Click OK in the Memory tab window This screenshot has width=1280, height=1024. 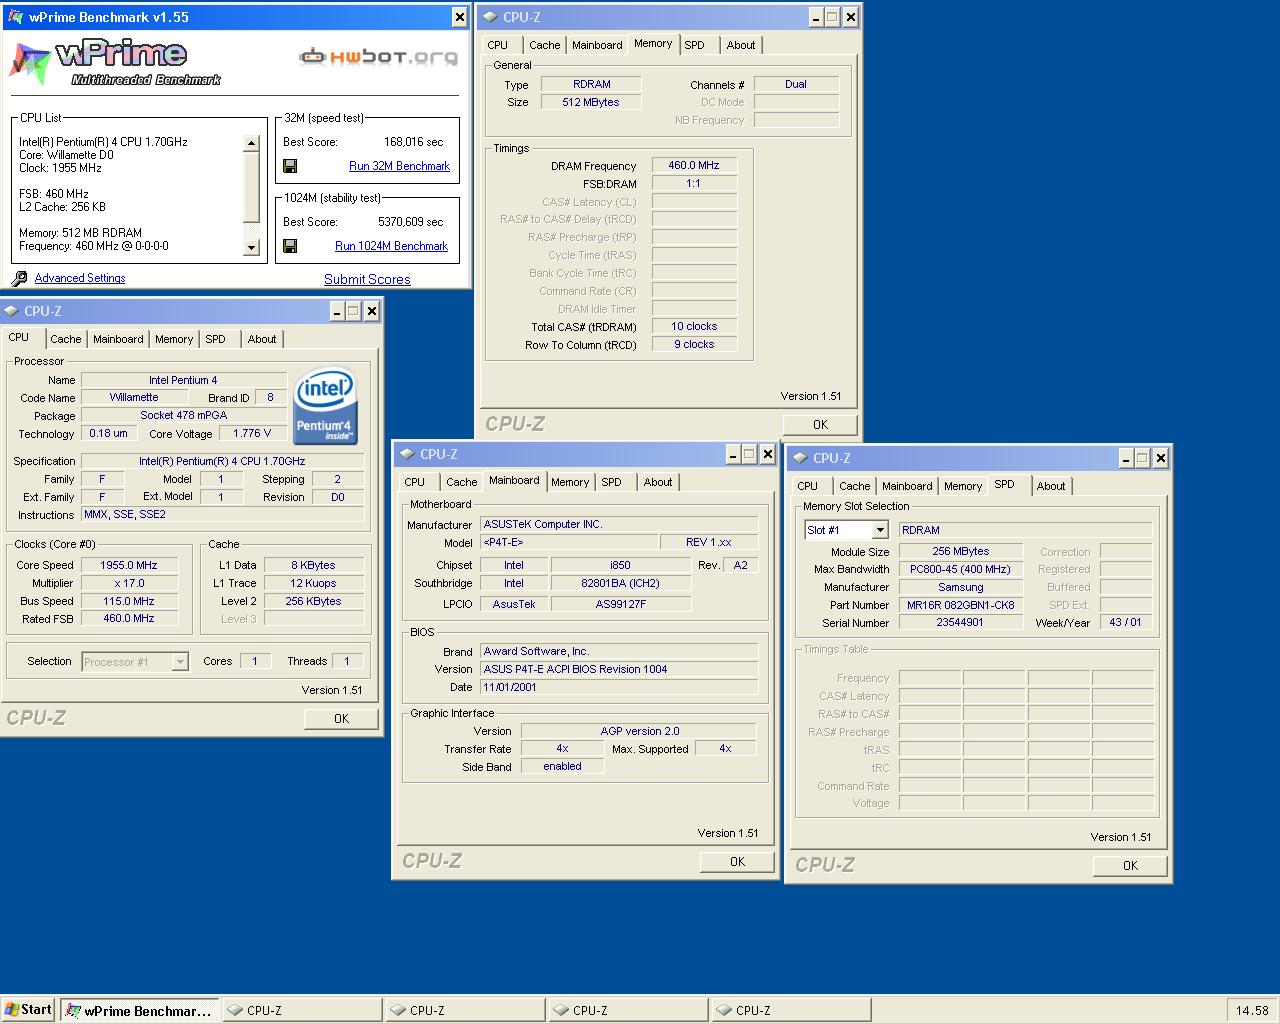820,424
